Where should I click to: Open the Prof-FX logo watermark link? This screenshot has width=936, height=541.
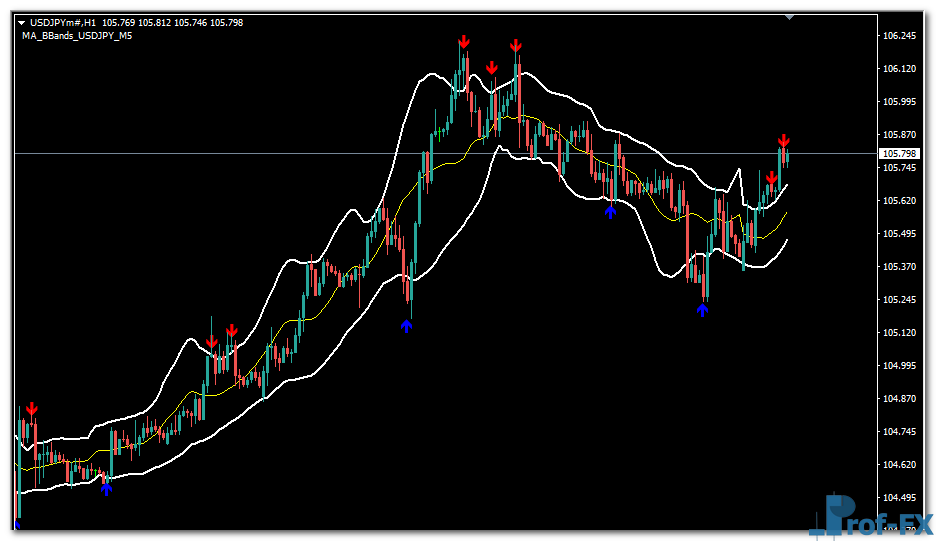[870, 515]
